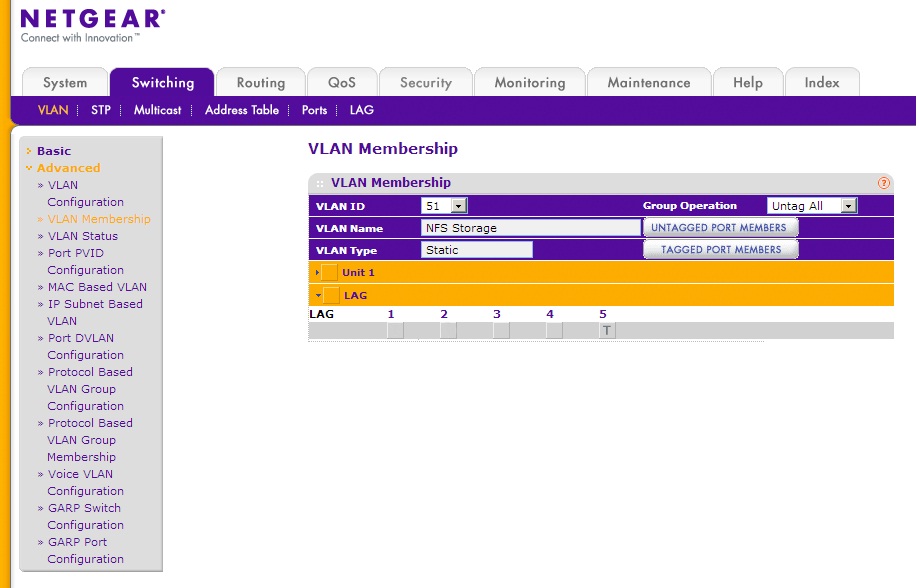Screen dimensions: 919x588
Task: Toggle membership checkbox for LAG port 1
Action: coord(393,328)
